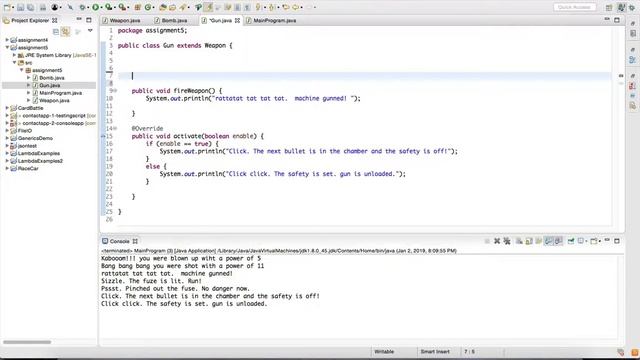Select the Gun.java editor tab

220,20
